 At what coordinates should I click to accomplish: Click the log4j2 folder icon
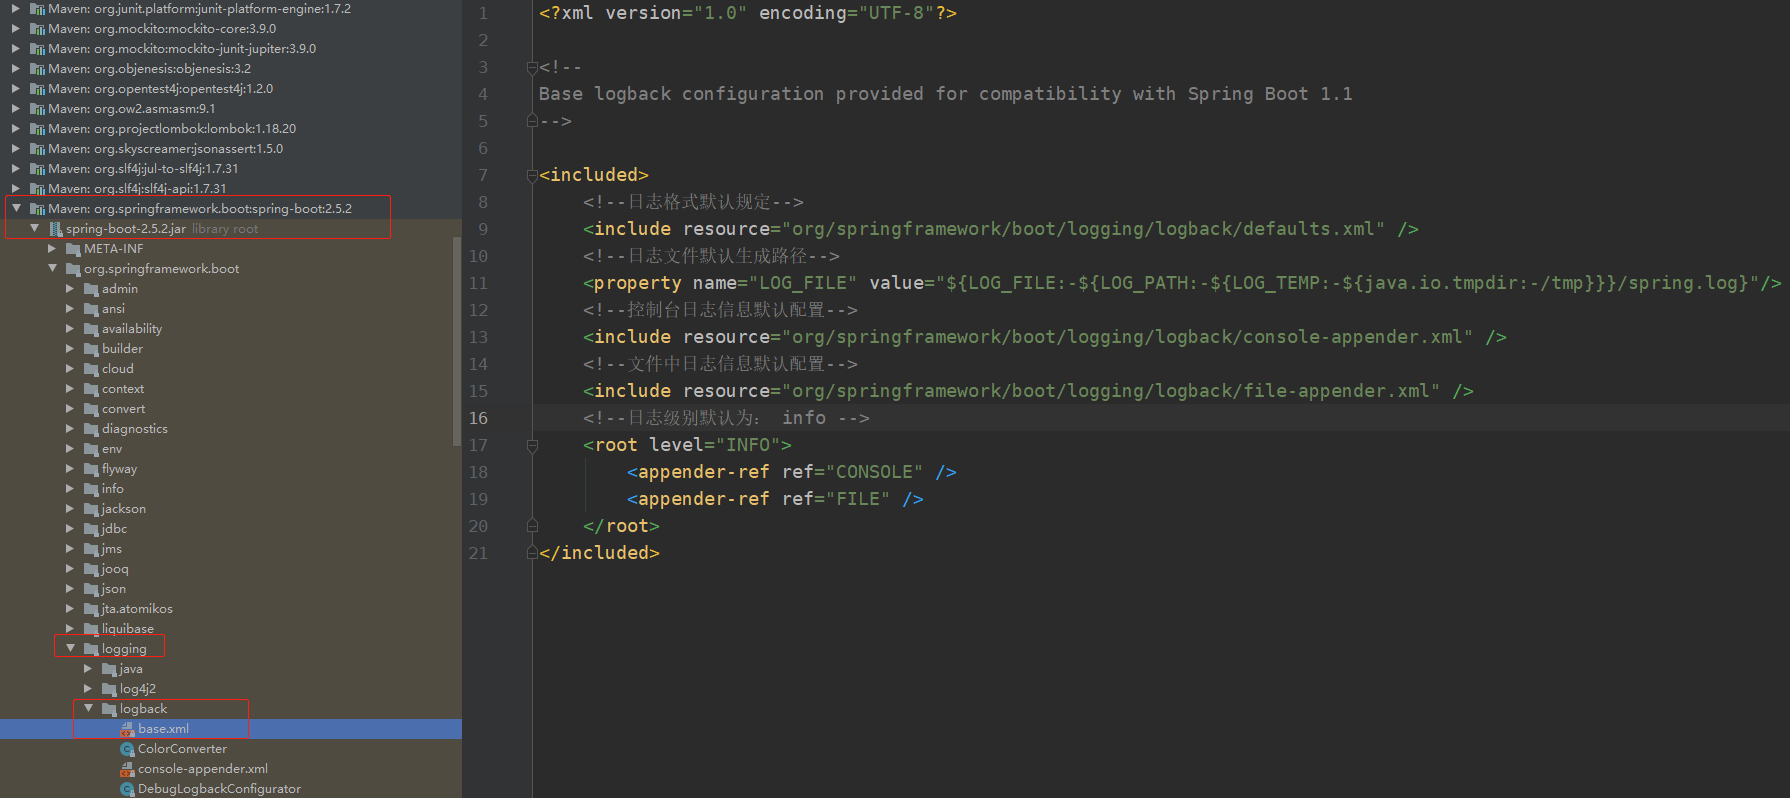tap(110, 689)
